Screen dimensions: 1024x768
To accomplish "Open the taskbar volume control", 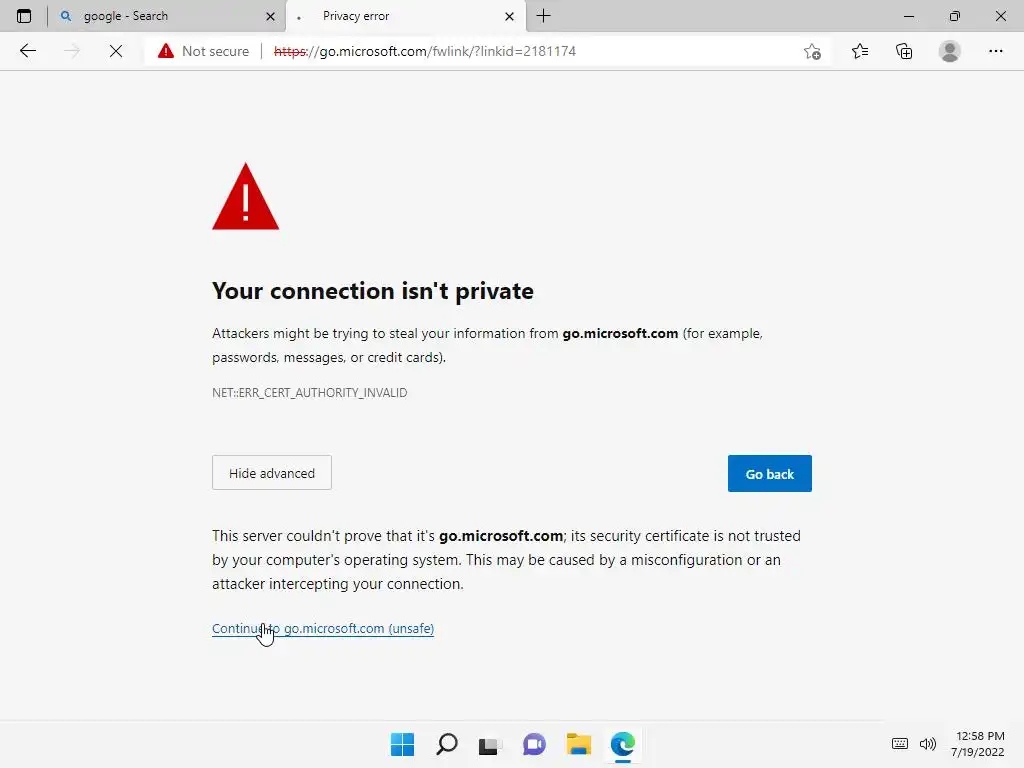I will 928,744.
